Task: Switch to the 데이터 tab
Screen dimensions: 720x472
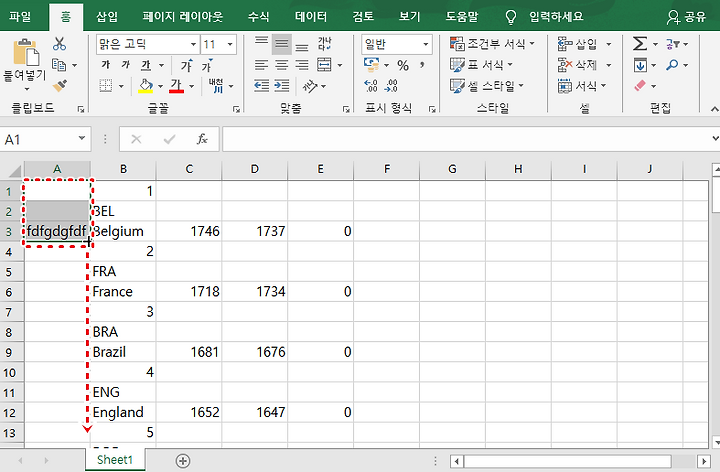Action: coord(311,17)
